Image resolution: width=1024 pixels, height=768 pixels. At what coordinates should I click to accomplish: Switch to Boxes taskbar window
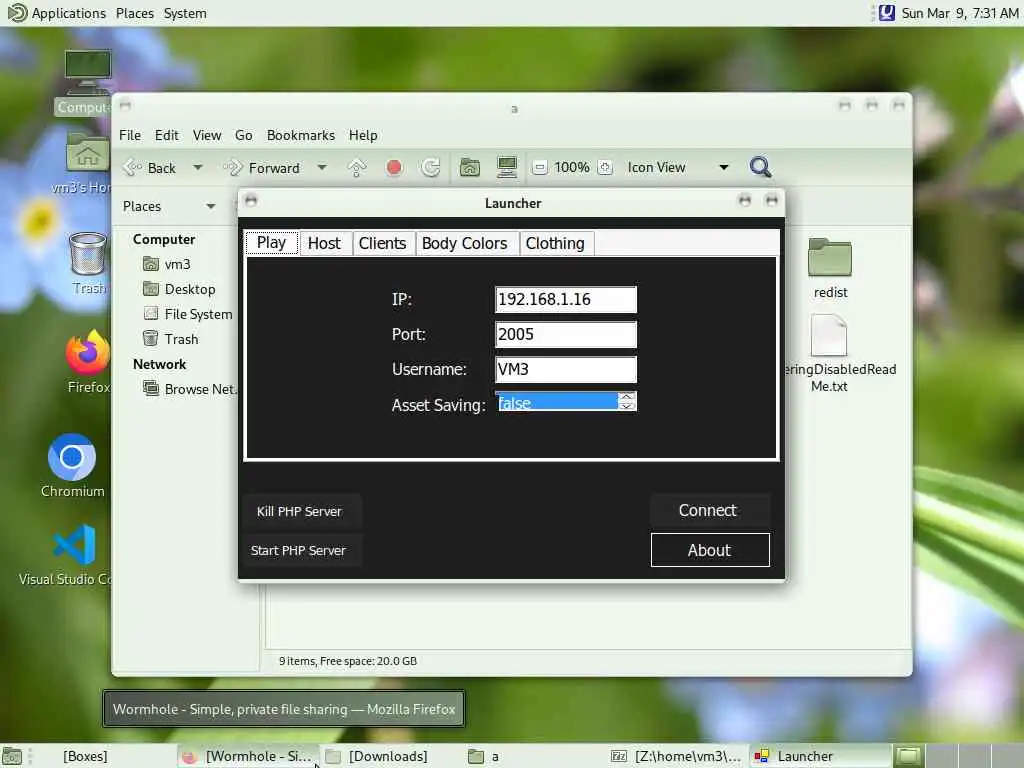click(86, 756)
